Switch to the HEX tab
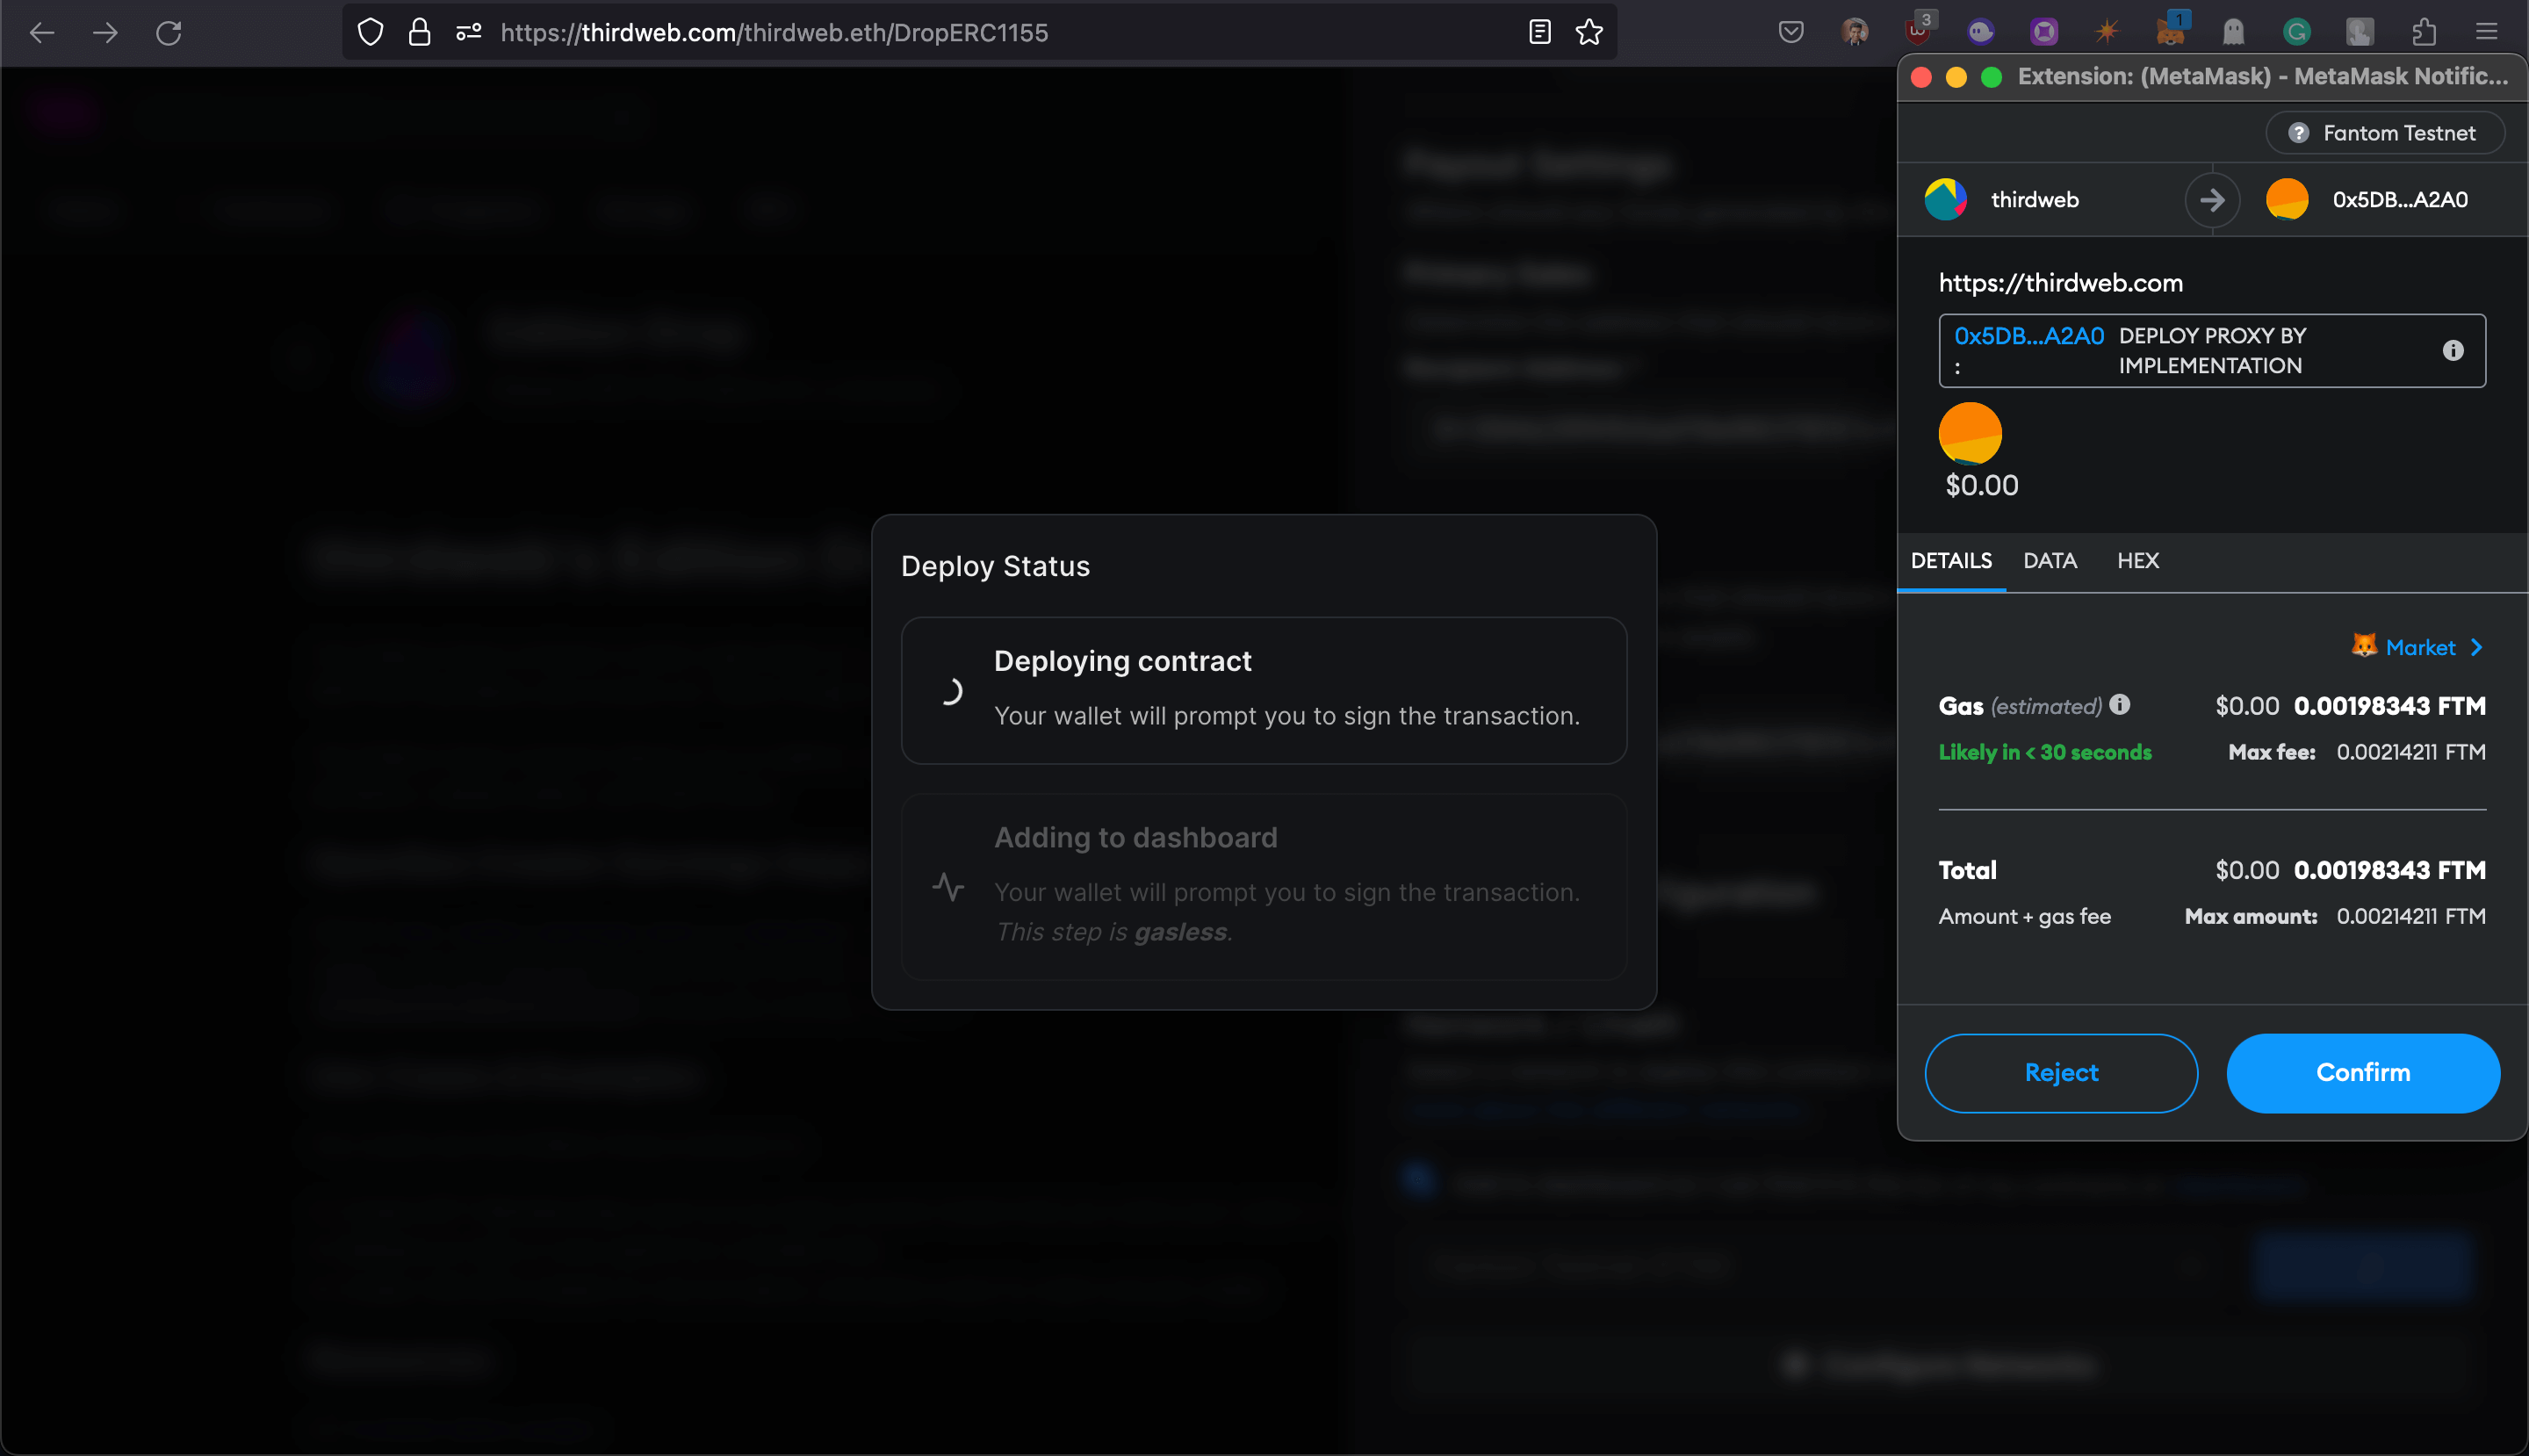The height and width of the screenshot is (1456, 2529). click(2137, 561)
